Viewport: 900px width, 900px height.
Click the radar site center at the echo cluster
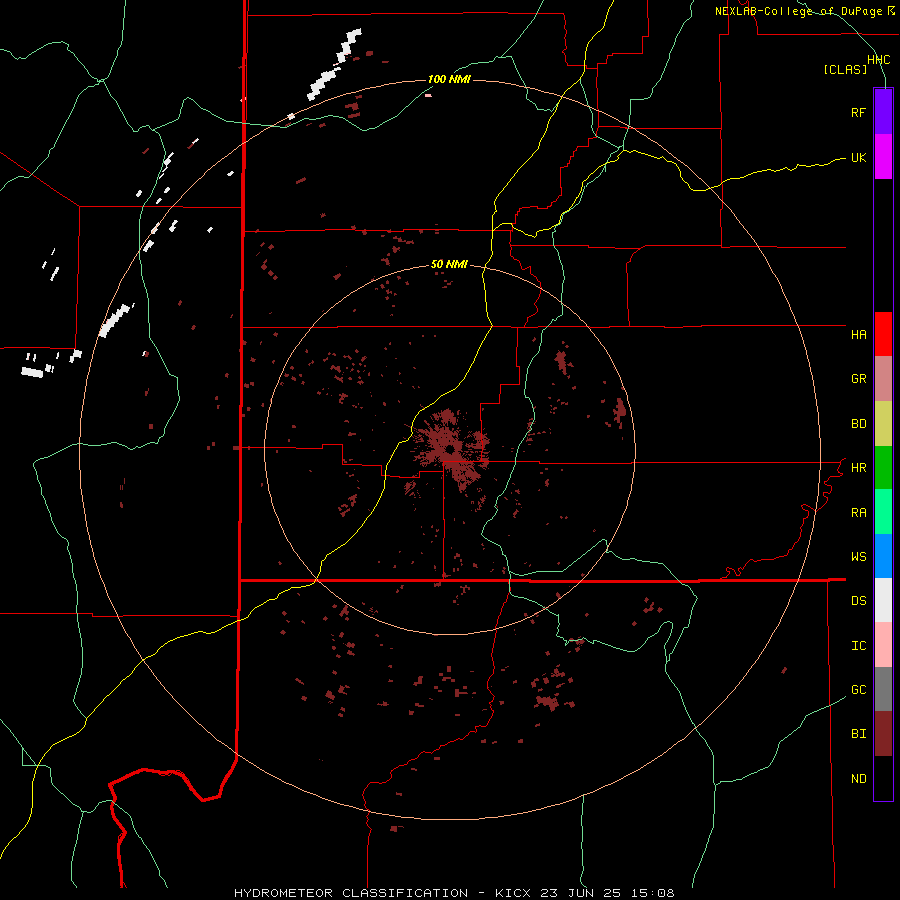450,448
